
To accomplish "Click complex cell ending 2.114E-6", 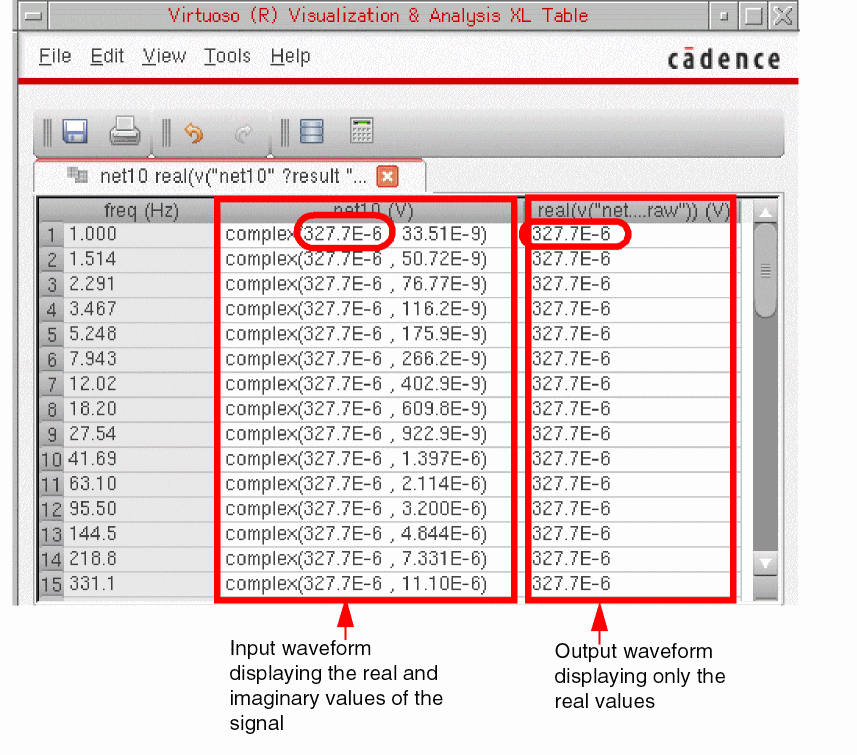I will (x=369, y=484).
